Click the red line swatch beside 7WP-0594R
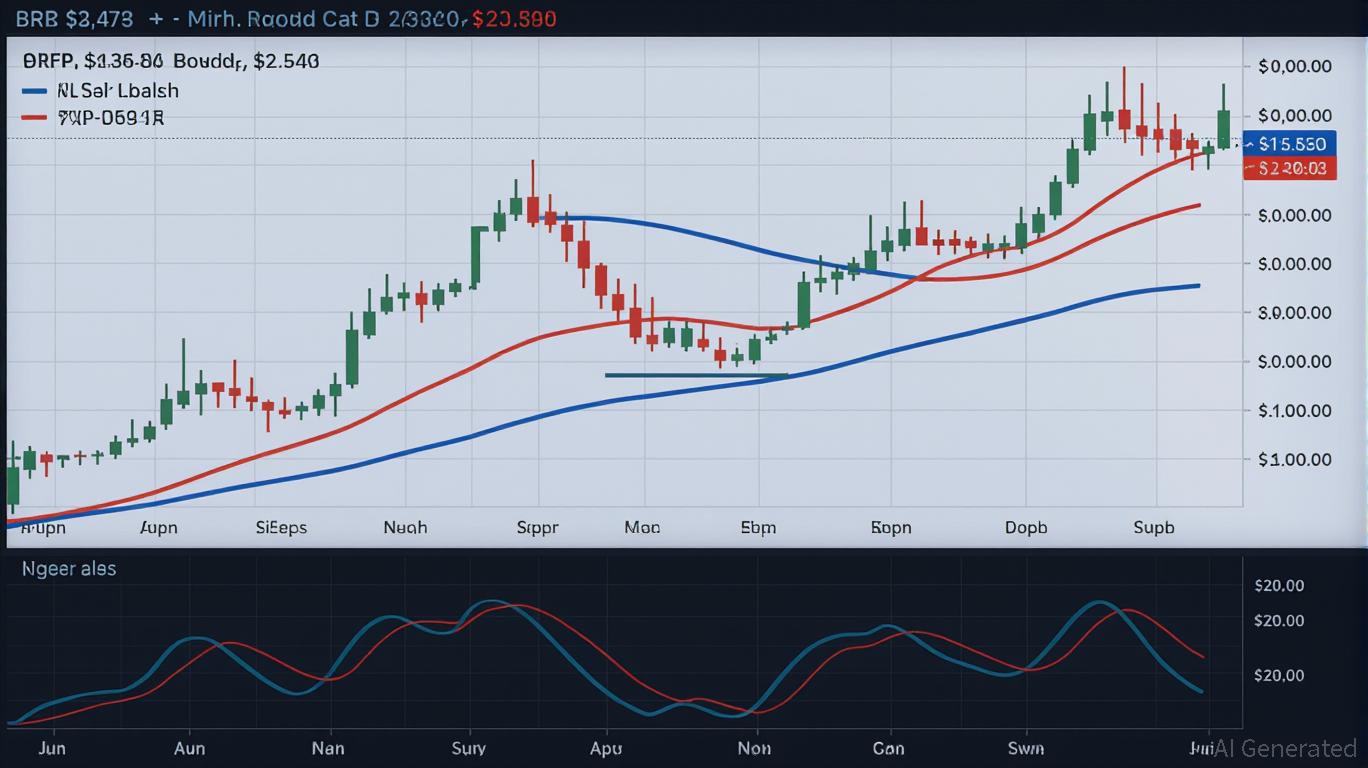 tap(34, 118)
